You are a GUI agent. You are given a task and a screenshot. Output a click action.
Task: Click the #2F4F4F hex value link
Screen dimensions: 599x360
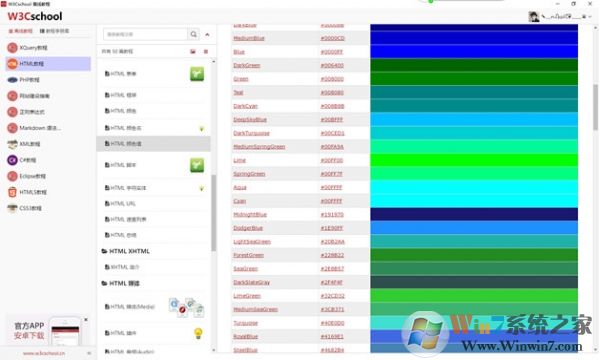332,282
